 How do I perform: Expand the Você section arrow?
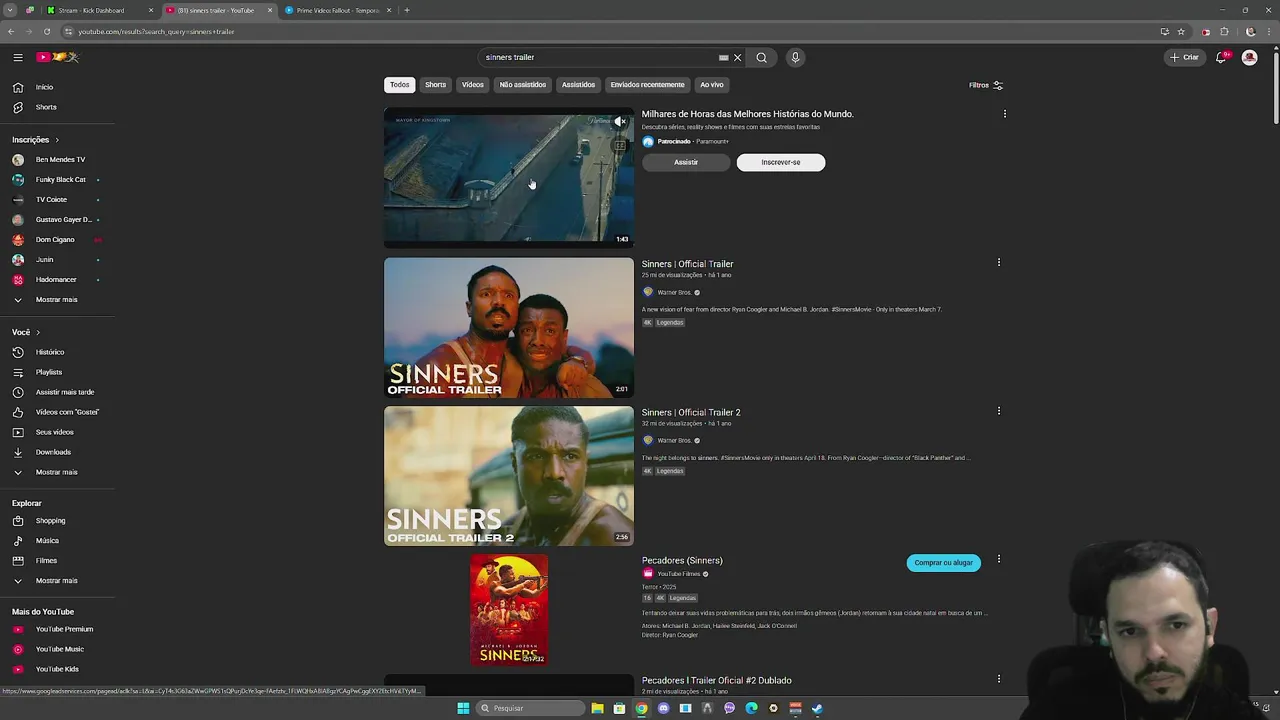coord(38,332)
